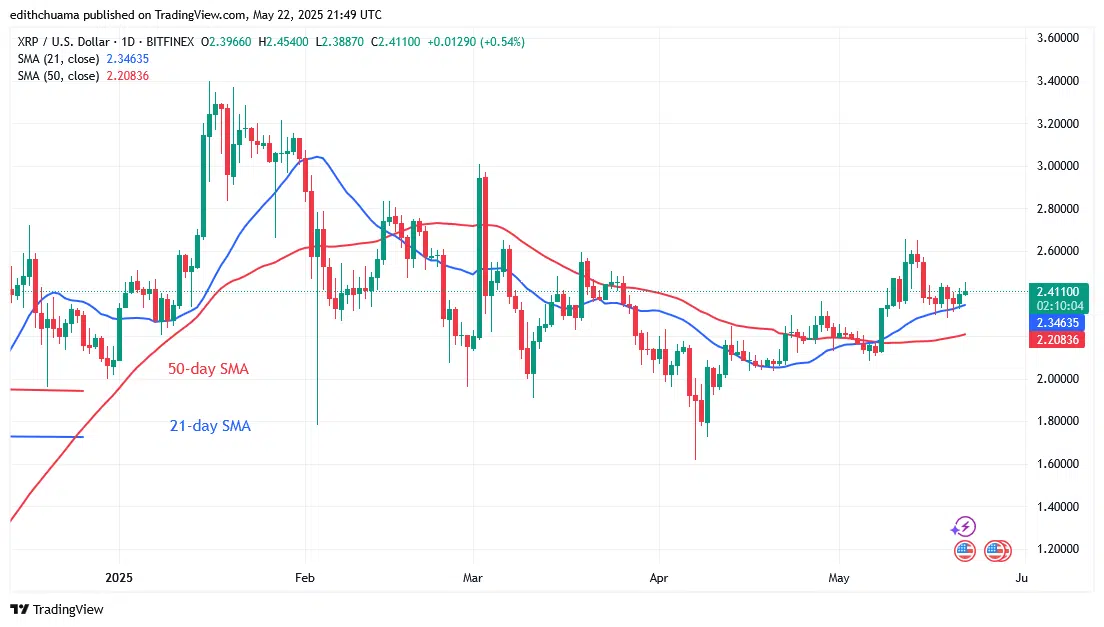
Task: Select the 50-day SMA text annotation
Action: [208, 369]
